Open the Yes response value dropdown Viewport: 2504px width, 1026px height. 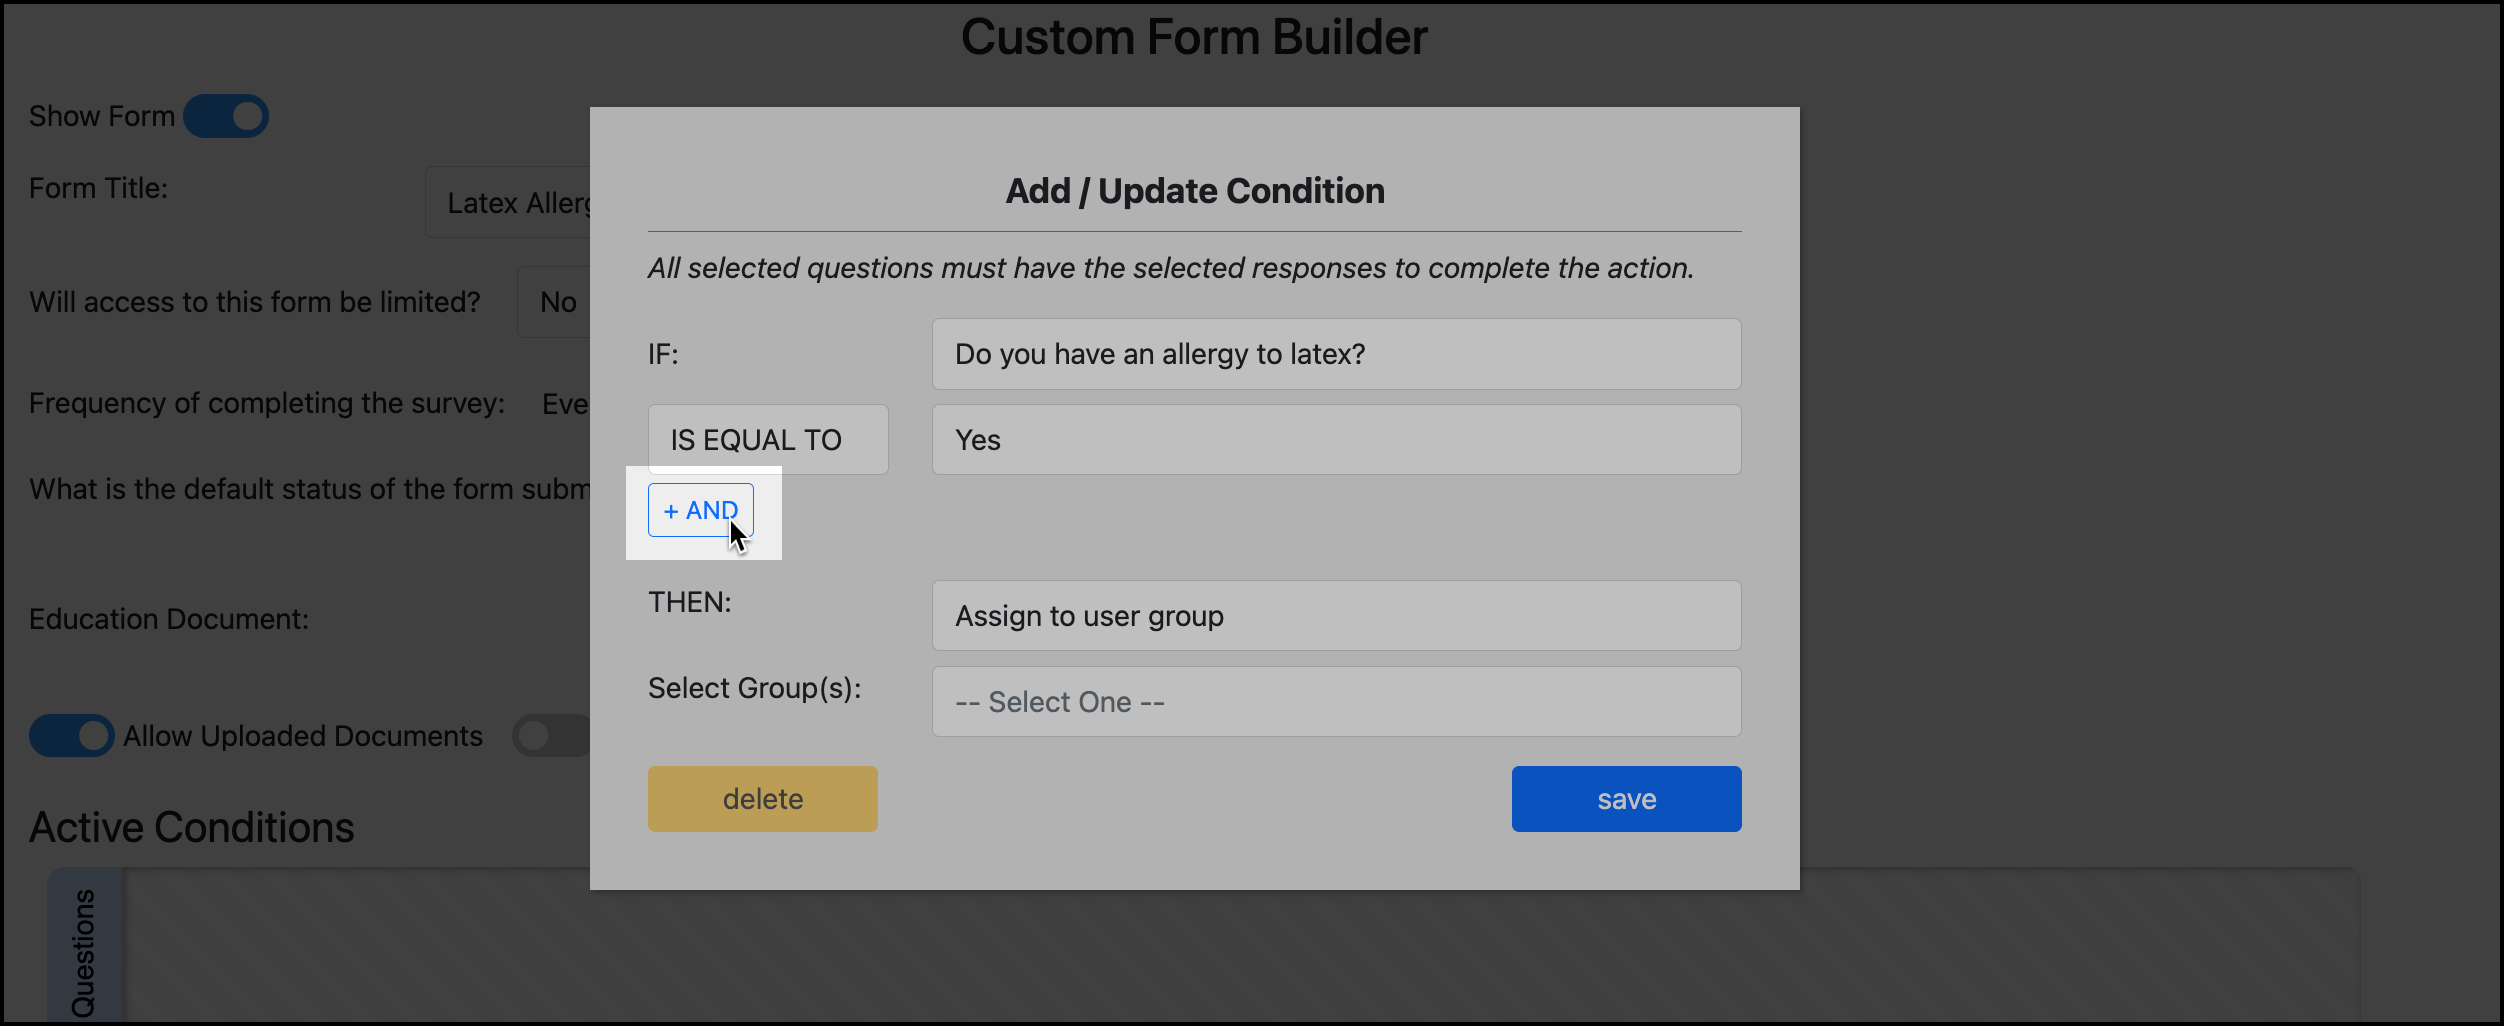coord(1335,439)
